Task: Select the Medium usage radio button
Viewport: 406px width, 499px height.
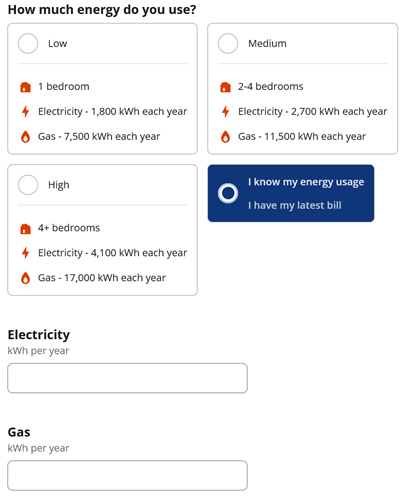Action: pyautogui.click(x=228, y=43)
